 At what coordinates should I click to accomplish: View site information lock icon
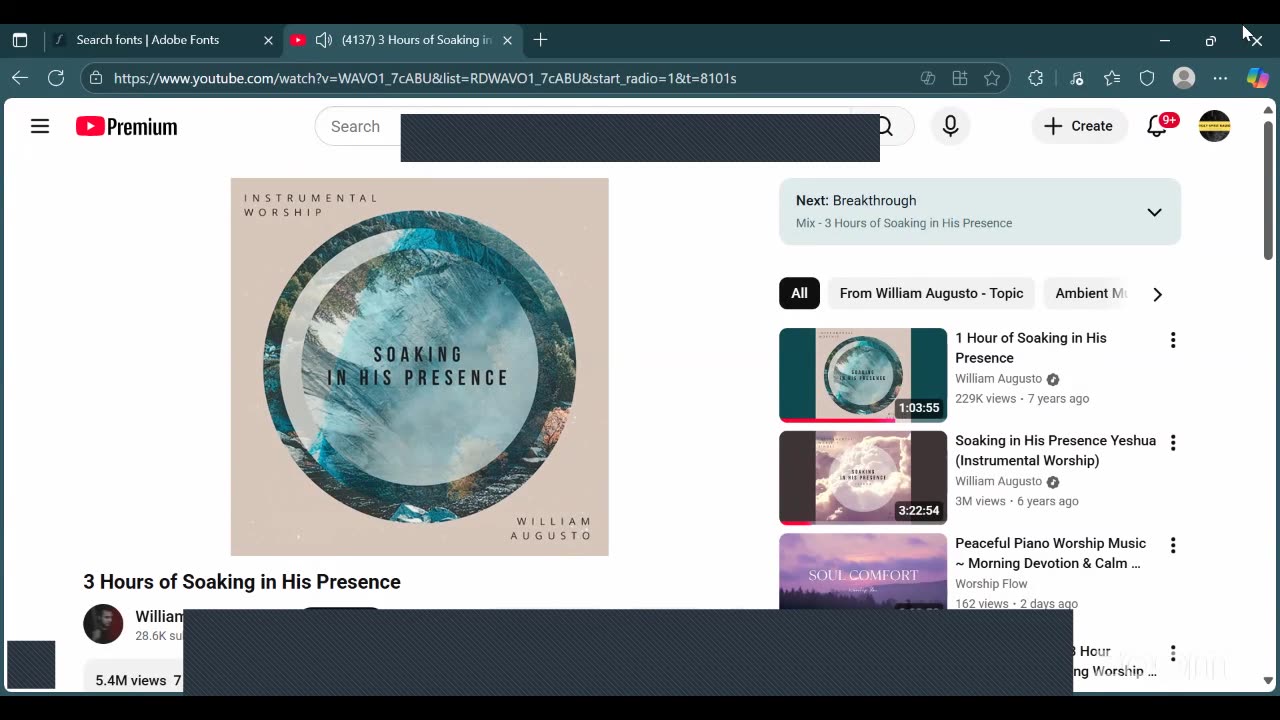[95, 78]
